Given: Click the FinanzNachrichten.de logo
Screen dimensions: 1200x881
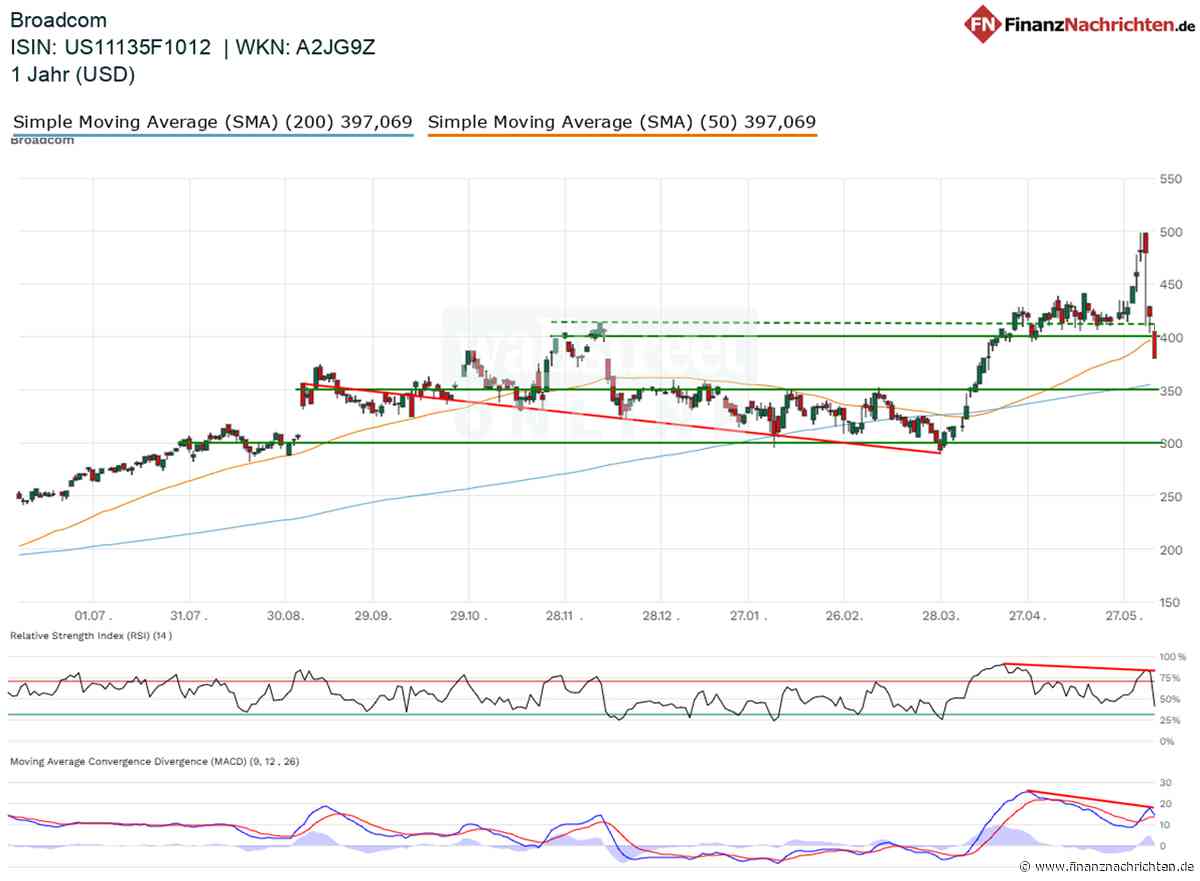Looking at the screenshot, I should (x=1080, y=23).
